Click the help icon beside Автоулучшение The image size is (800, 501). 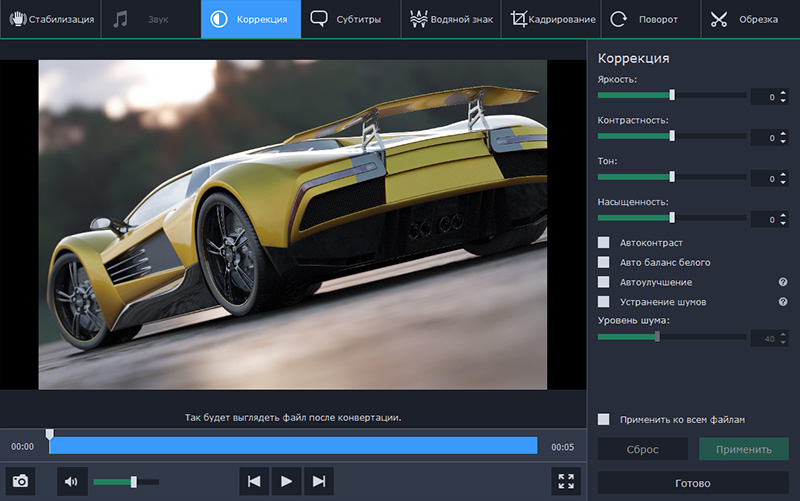click(783, 282)
